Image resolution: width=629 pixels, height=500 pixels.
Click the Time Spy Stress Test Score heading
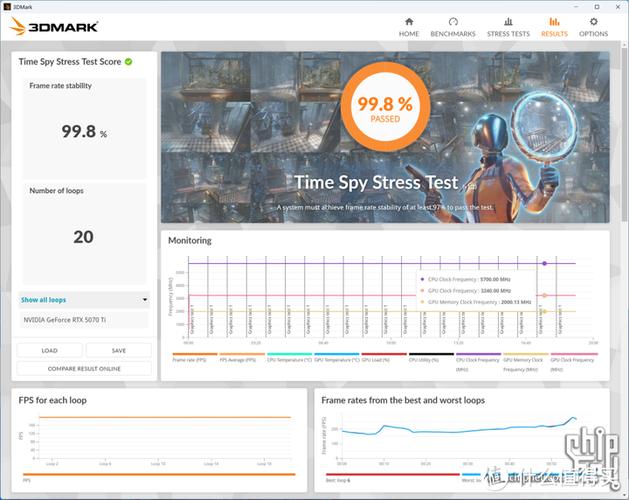coord(70,62)
